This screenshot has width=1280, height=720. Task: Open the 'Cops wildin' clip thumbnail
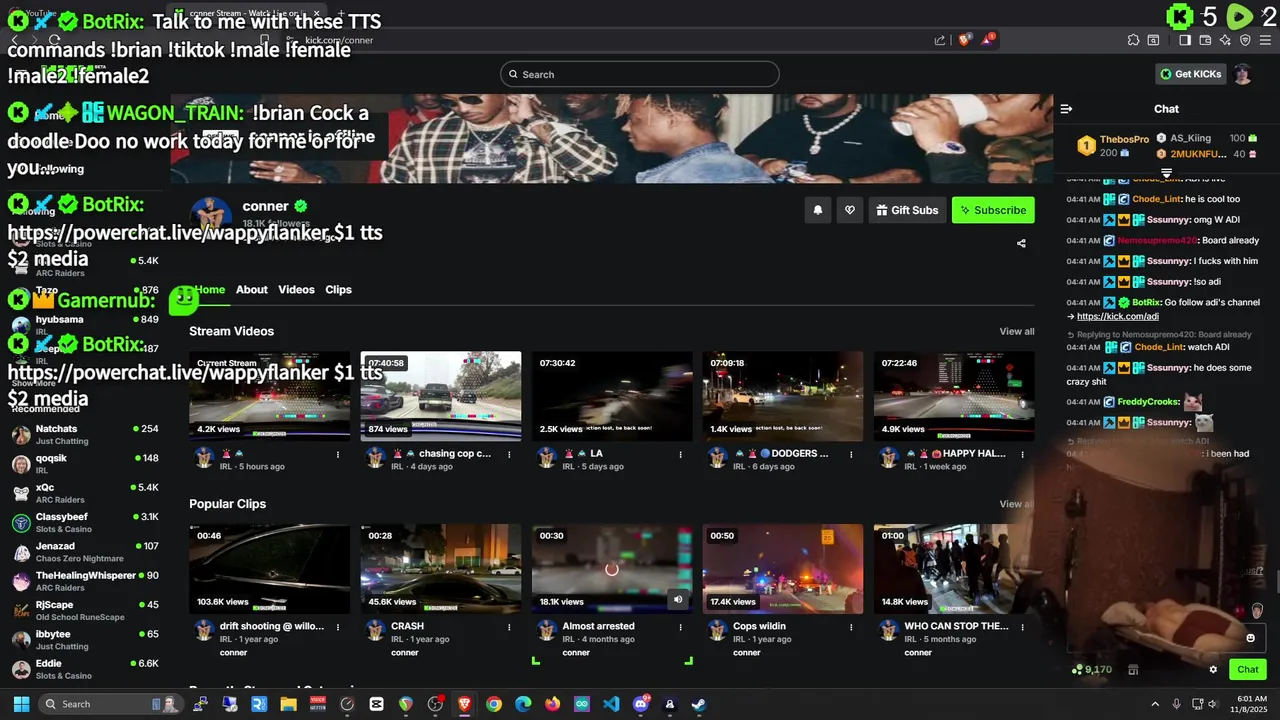pyautogui.click(x=783, y=569)
